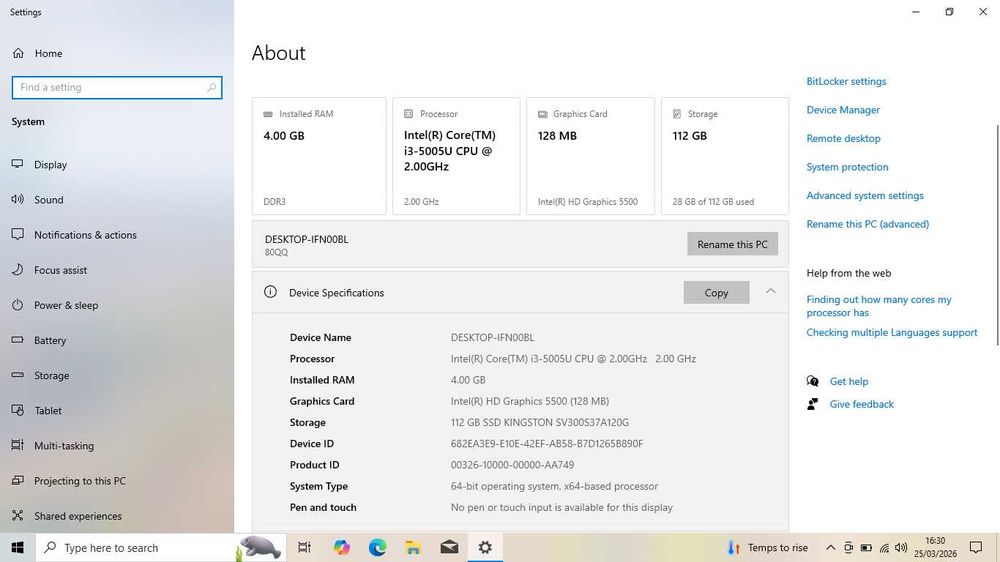Open Finding out how many cores link
Image resolution: width=1000 pixels, height=562 pixels.
pos(878,306)
